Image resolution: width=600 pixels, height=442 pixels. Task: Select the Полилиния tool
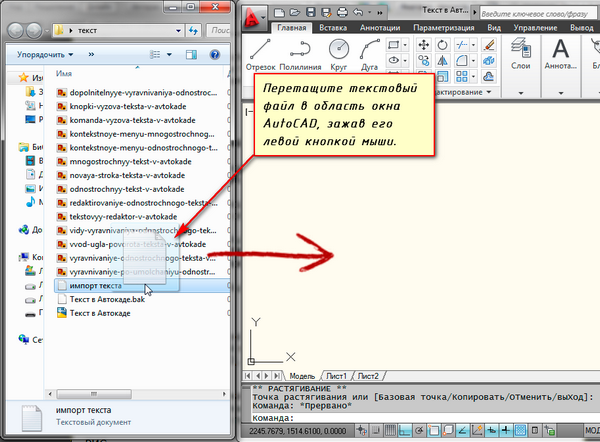(x=300, y=55)
